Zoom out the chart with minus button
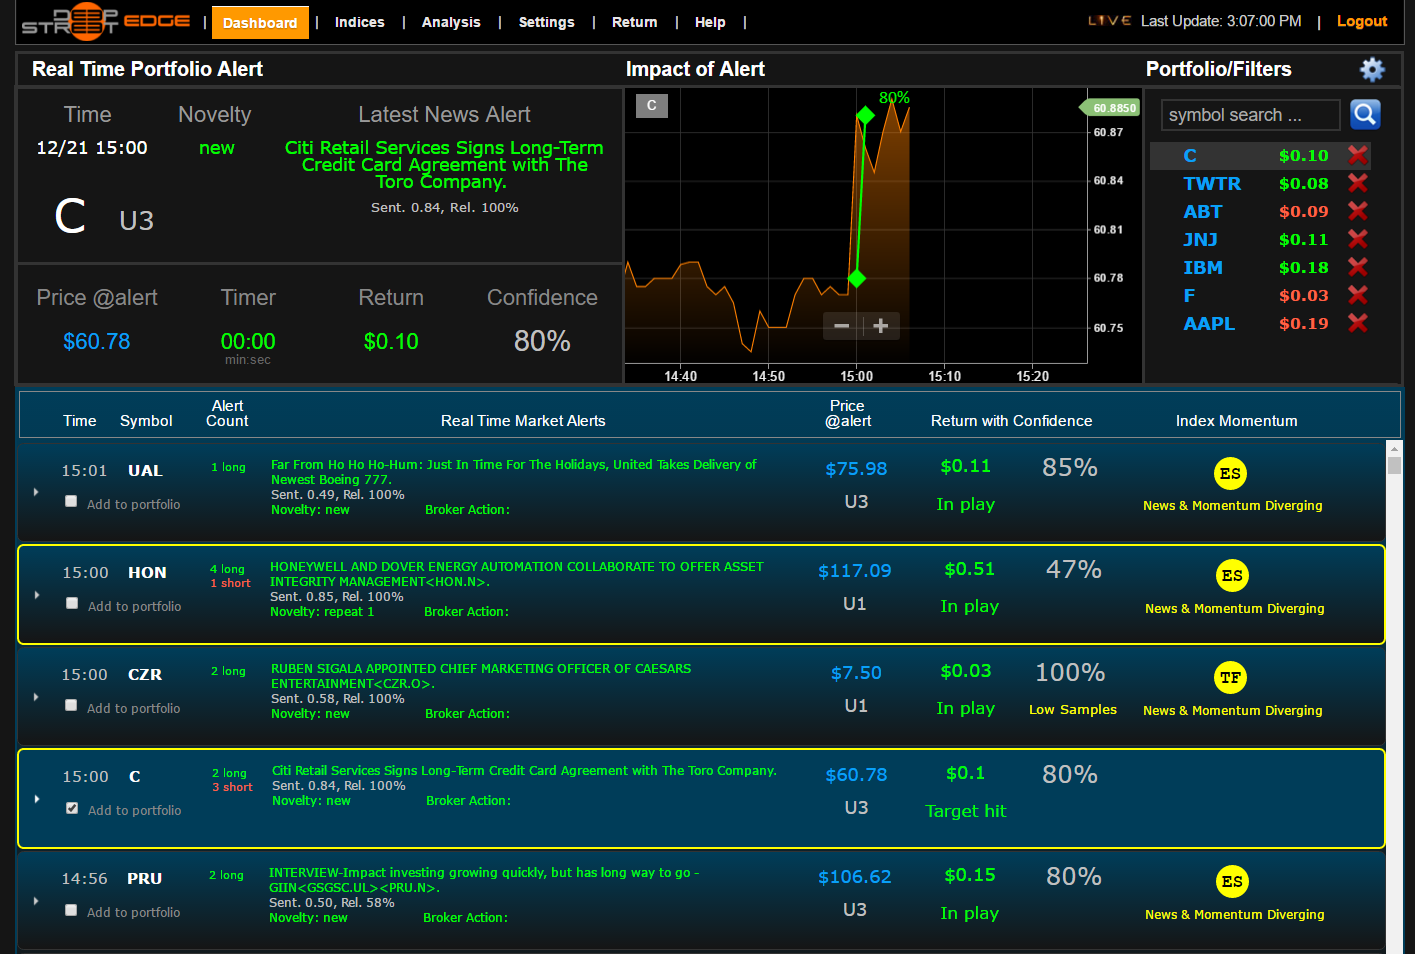 tap(842, 326)
